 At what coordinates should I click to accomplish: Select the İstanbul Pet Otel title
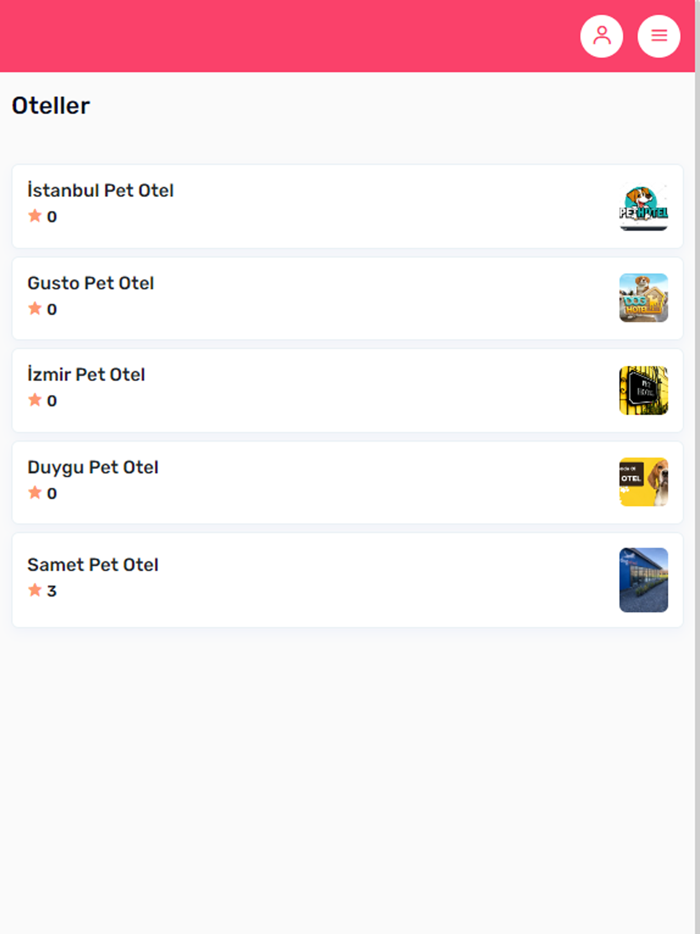100,190
